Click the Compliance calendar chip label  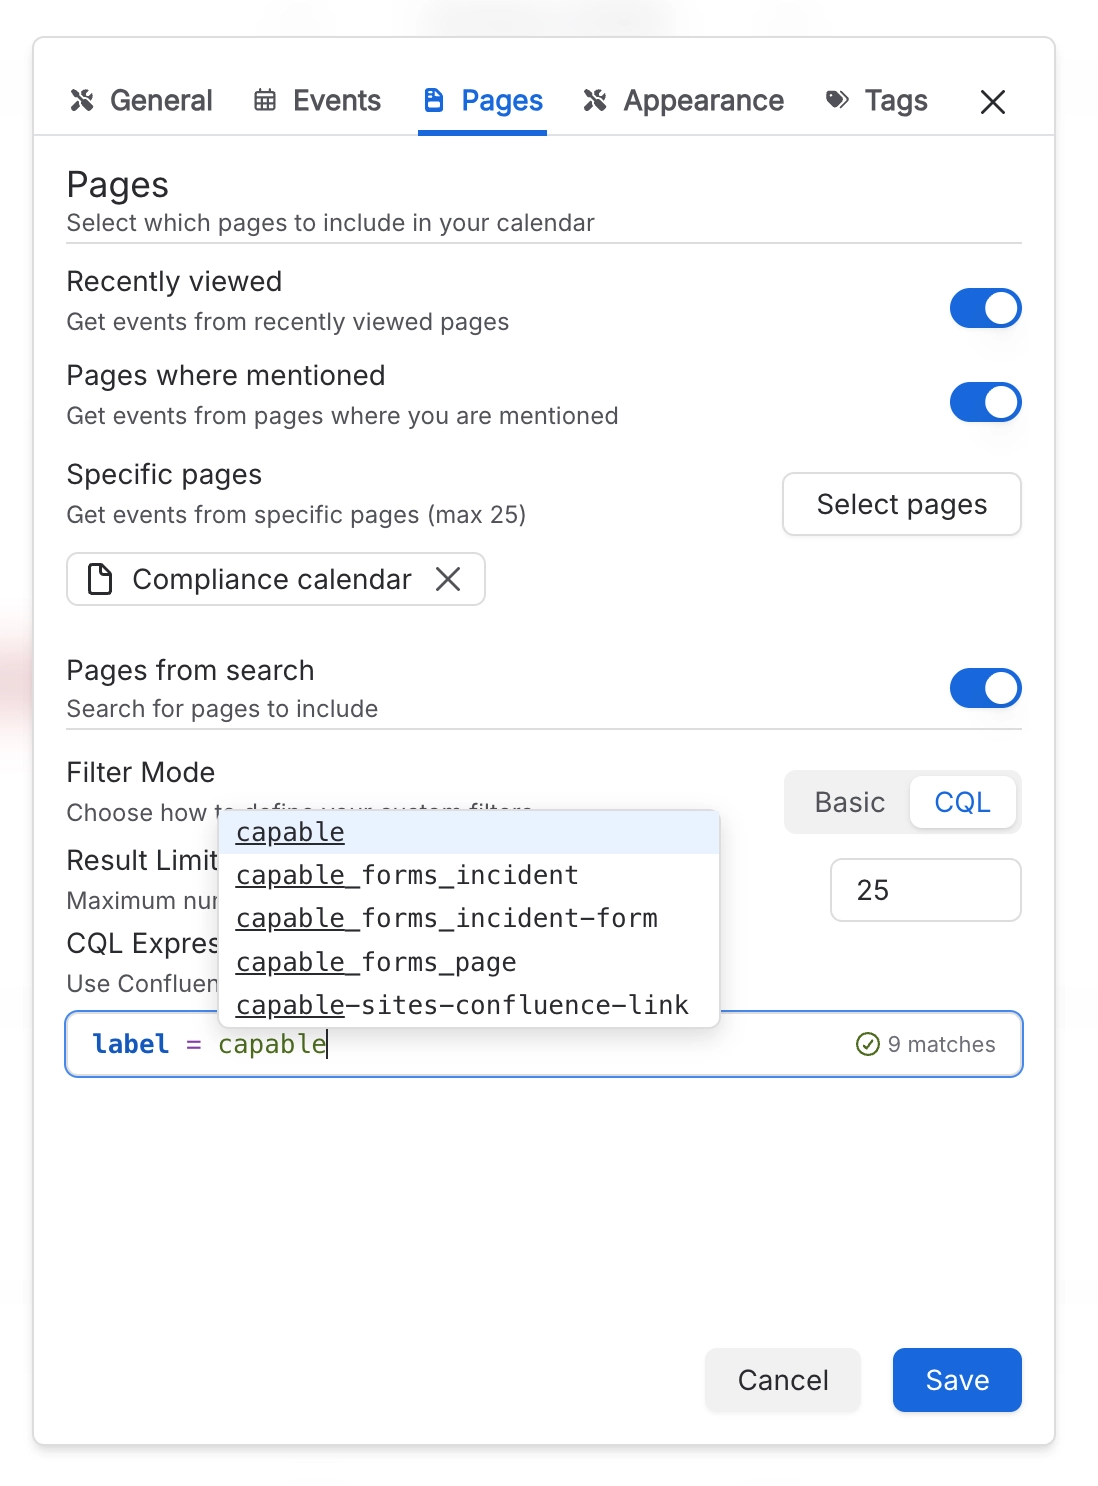point(272,579)
